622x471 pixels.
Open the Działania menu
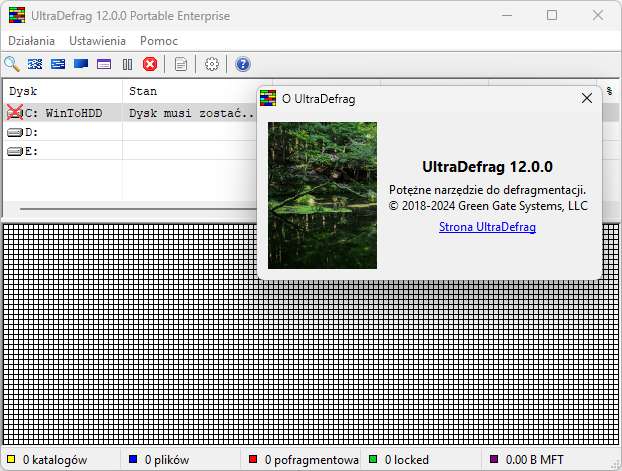point(31,41)
